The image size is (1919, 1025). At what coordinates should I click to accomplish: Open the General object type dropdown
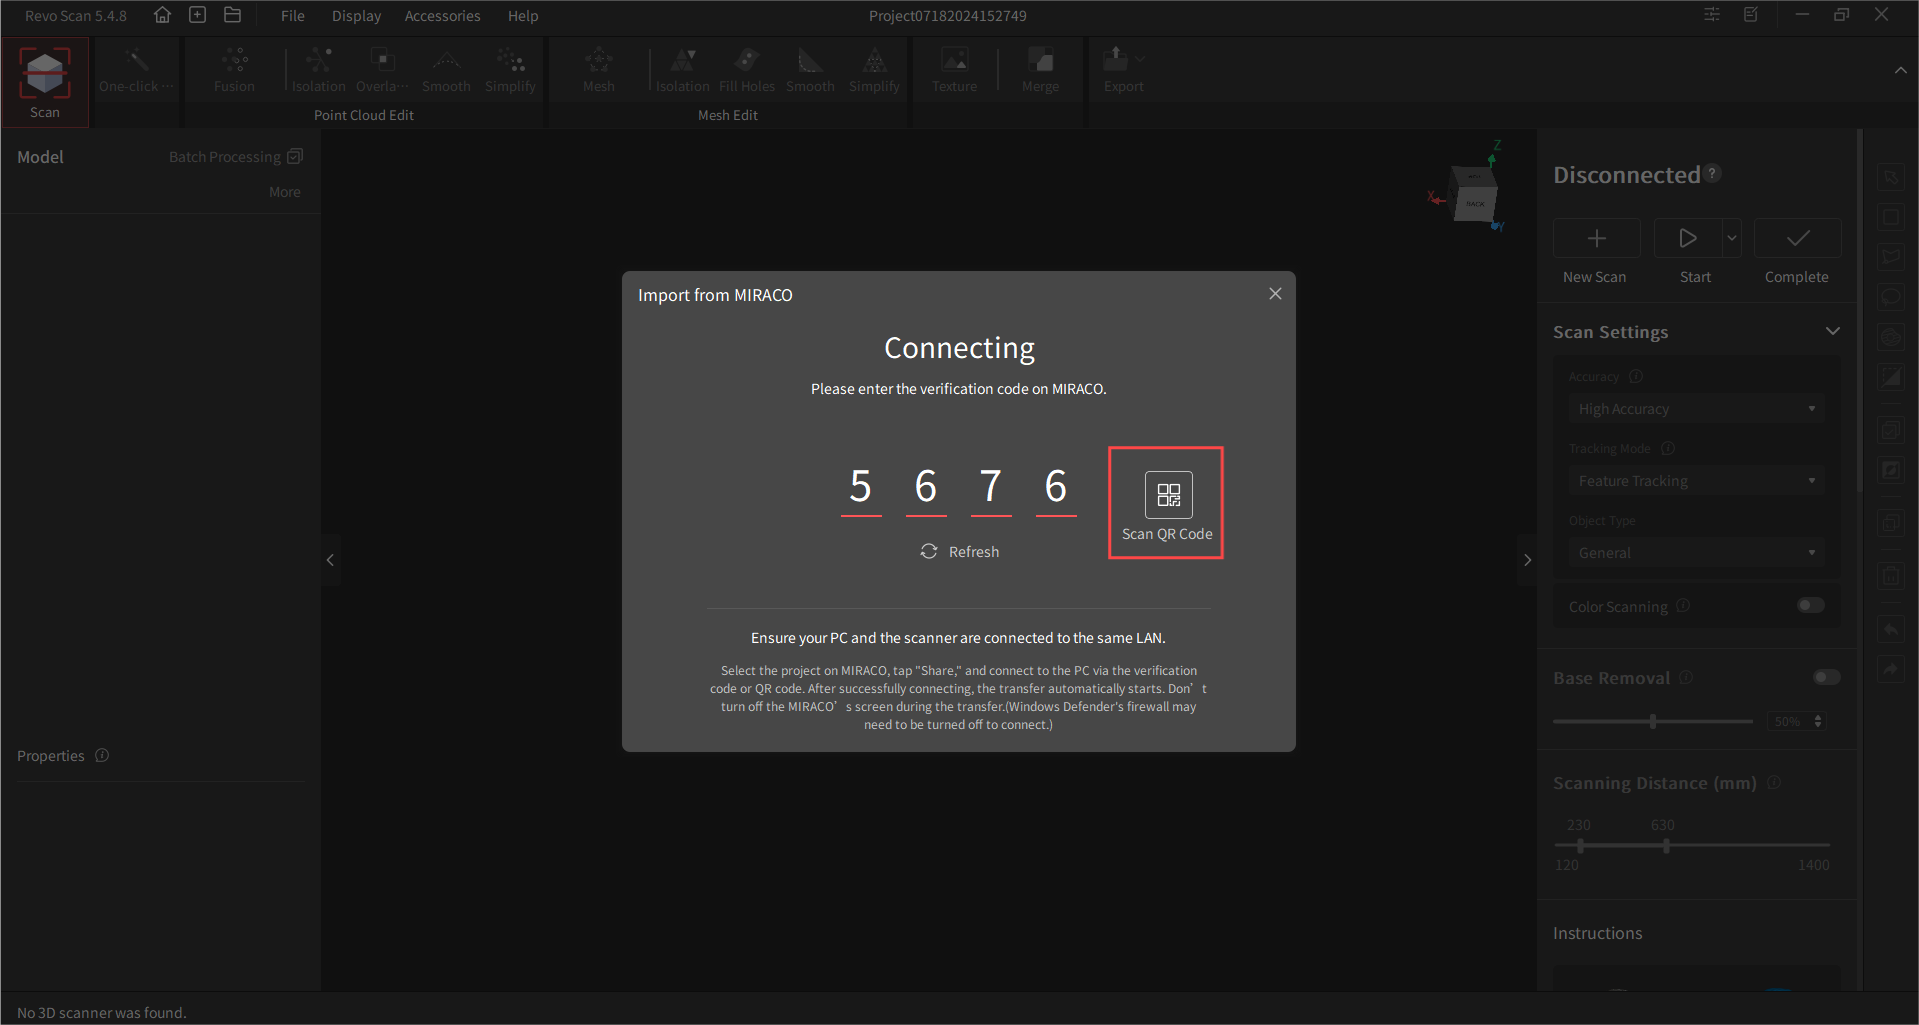point(1696,552)
